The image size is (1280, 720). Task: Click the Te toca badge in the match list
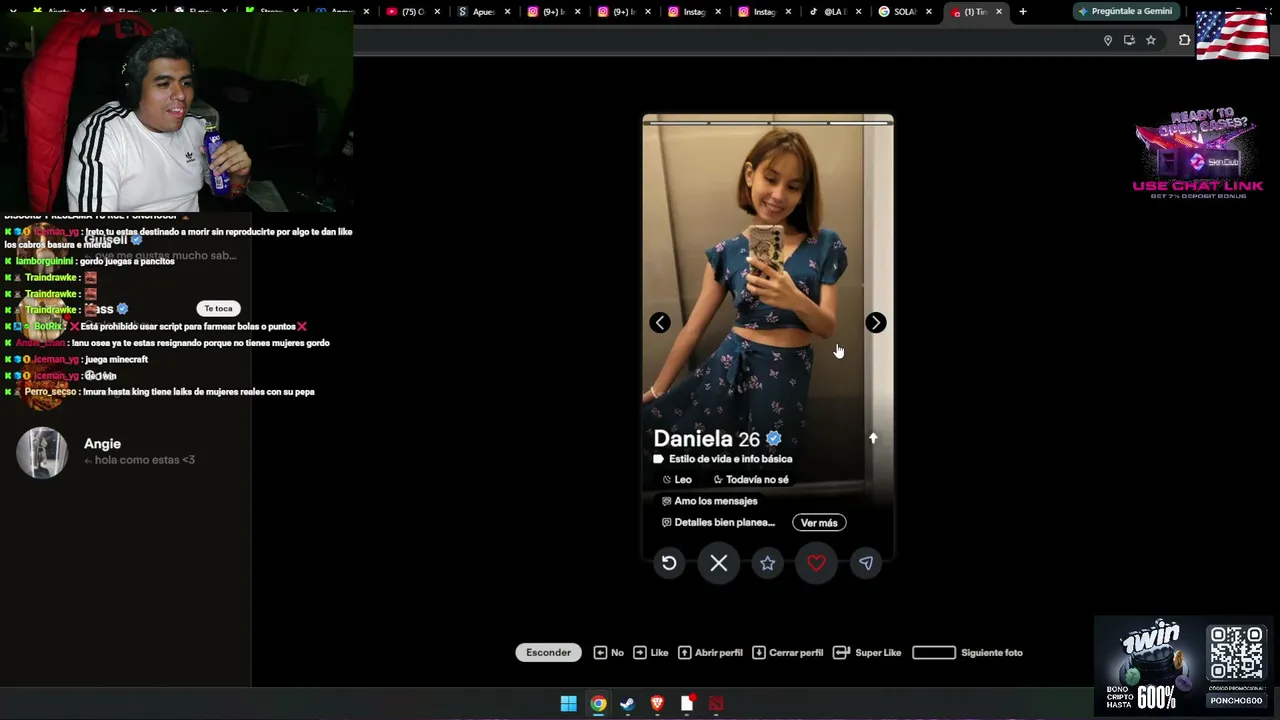click(218, 308)
